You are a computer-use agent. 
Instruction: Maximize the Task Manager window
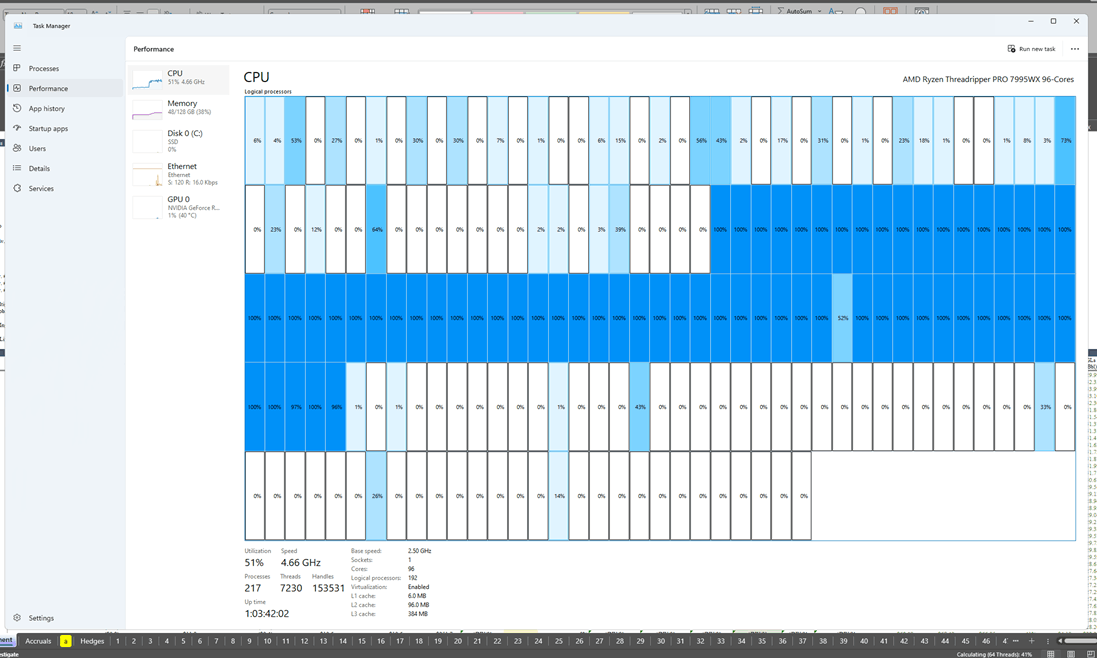(x=1053, y=21)
